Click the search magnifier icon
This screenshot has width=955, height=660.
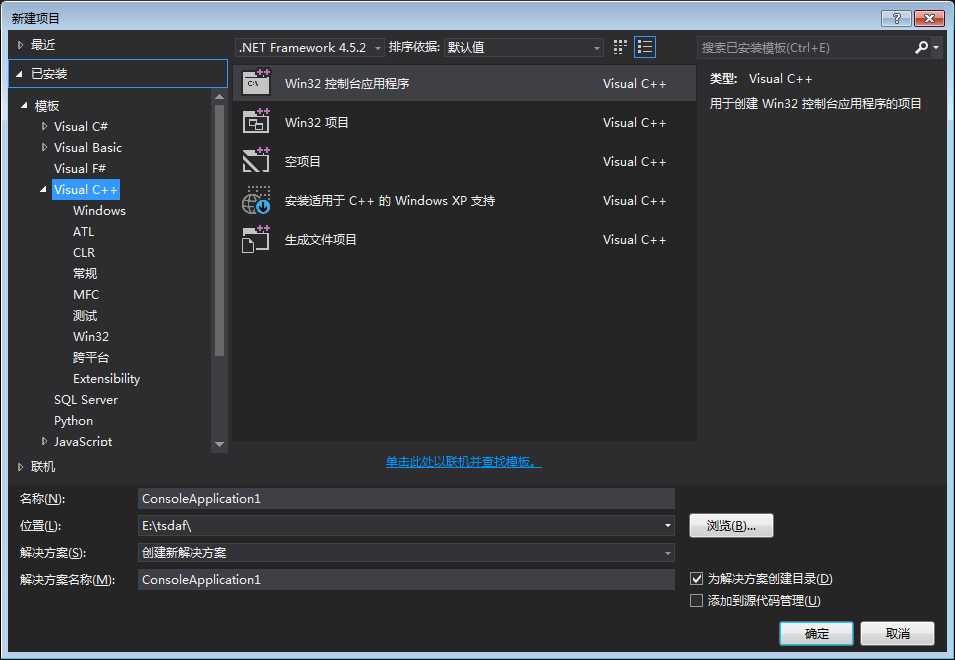point(922,47)
